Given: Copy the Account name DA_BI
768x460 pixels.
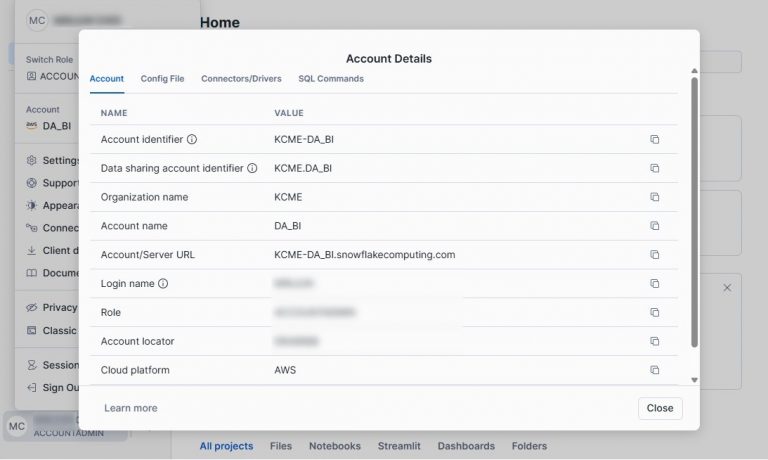Looking at the screenshot, I should (655, 226).
